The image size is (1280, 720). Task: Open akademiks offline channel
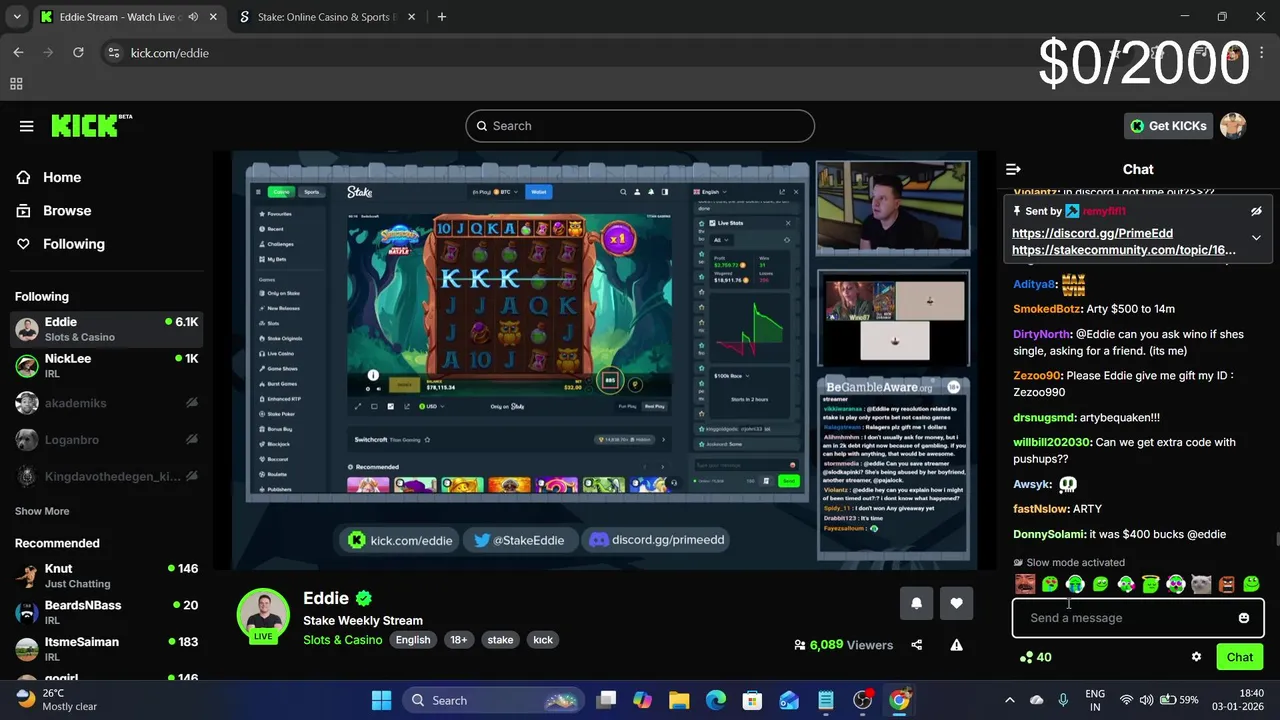pos(105,403)
